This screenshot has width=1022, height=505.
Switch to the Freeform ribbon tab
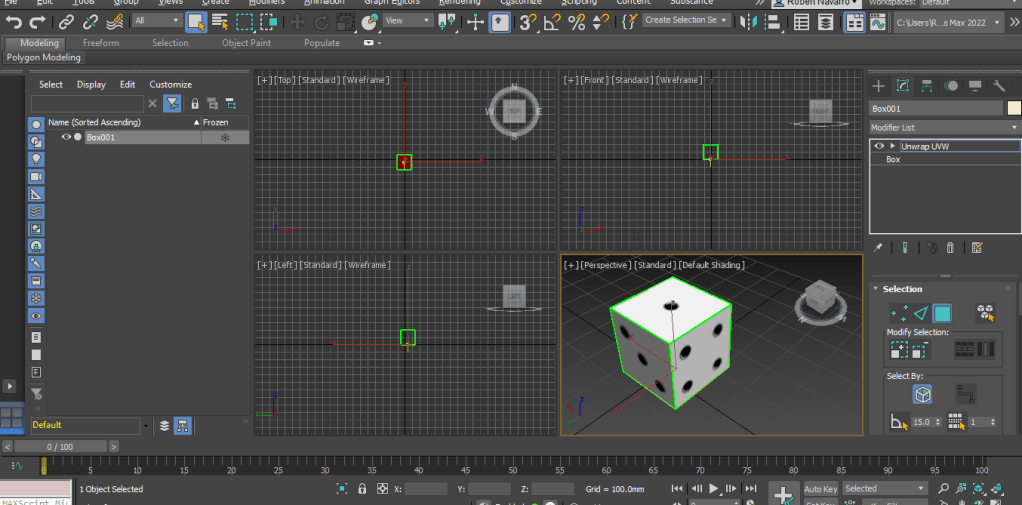click(x=100, y=43)
